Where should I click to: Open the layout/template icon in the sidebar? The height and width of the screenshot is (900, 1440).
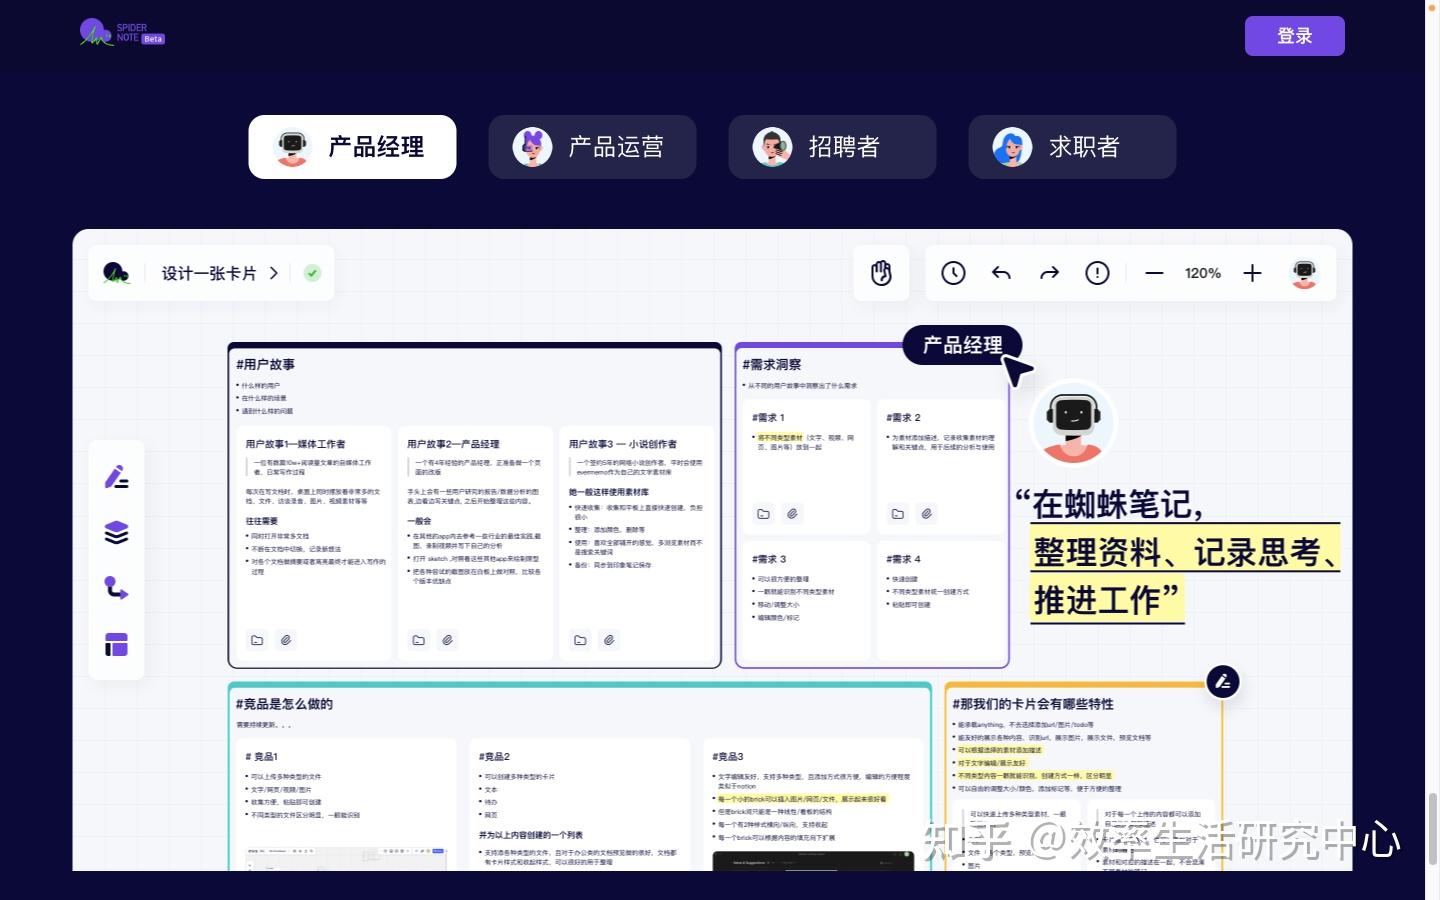[116, 644]
